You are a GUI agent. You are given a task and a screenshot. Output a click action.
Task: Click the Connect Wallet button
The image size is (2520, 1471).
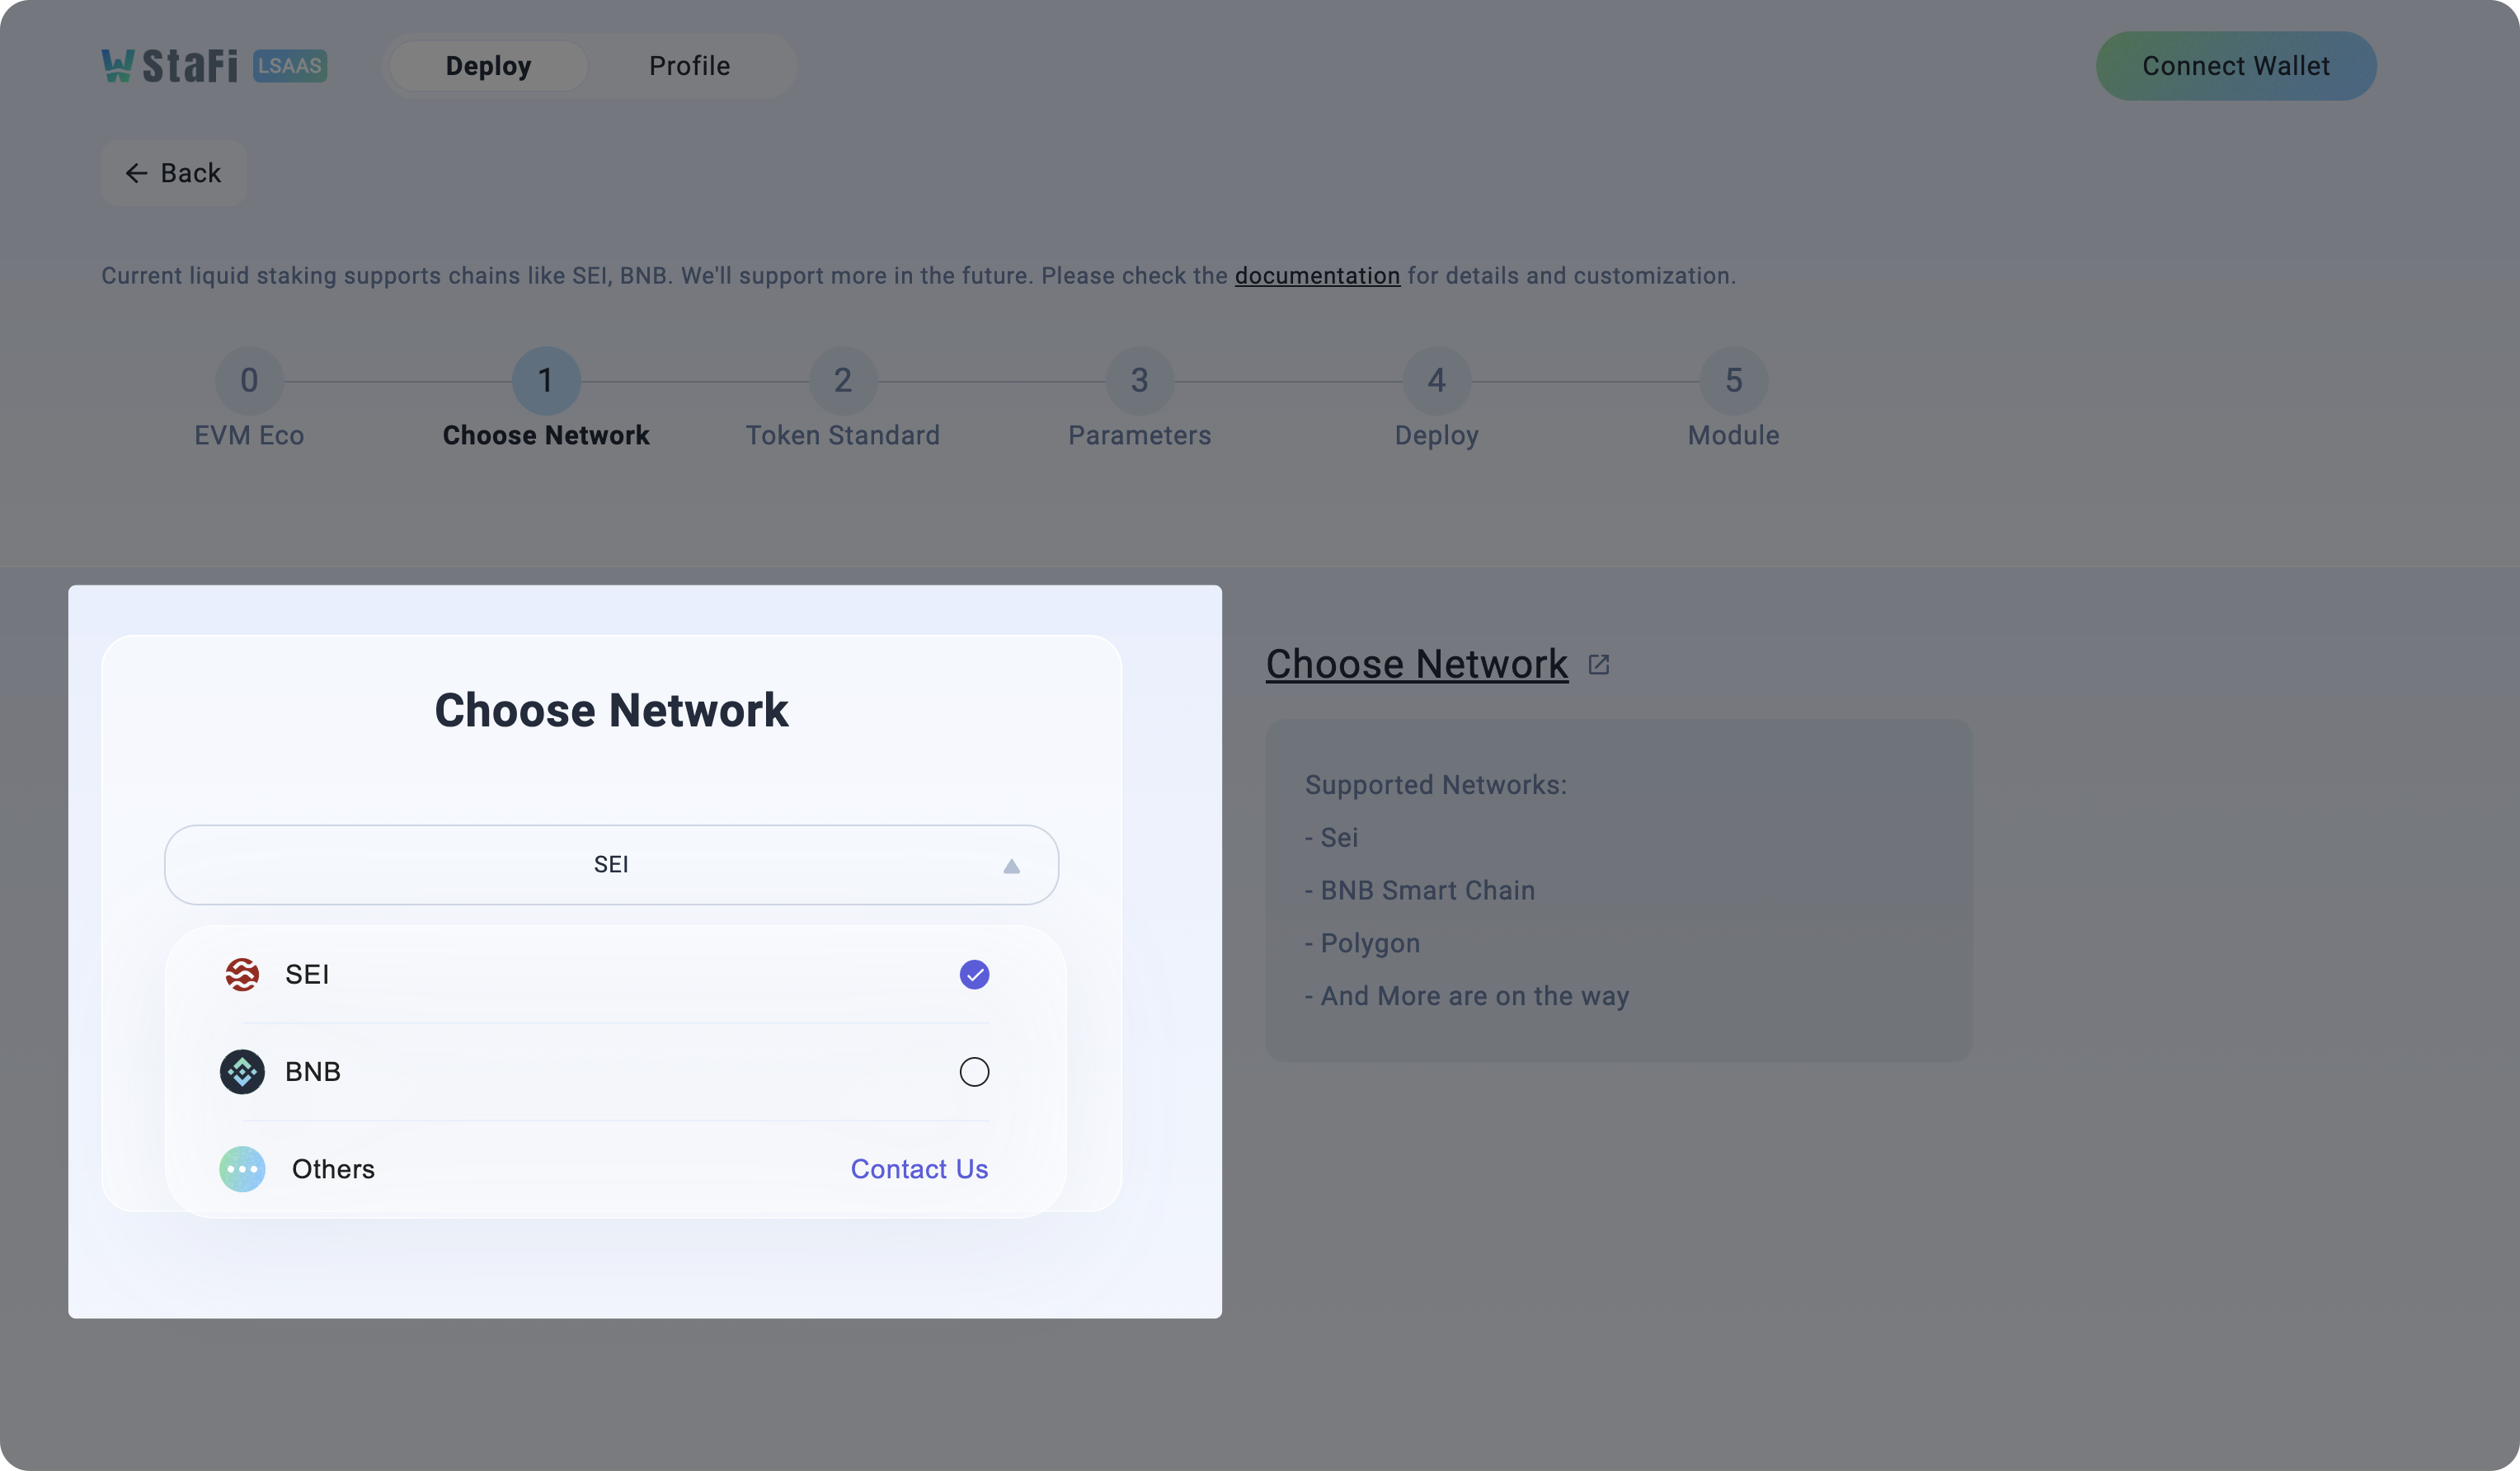coord(2236,66)
